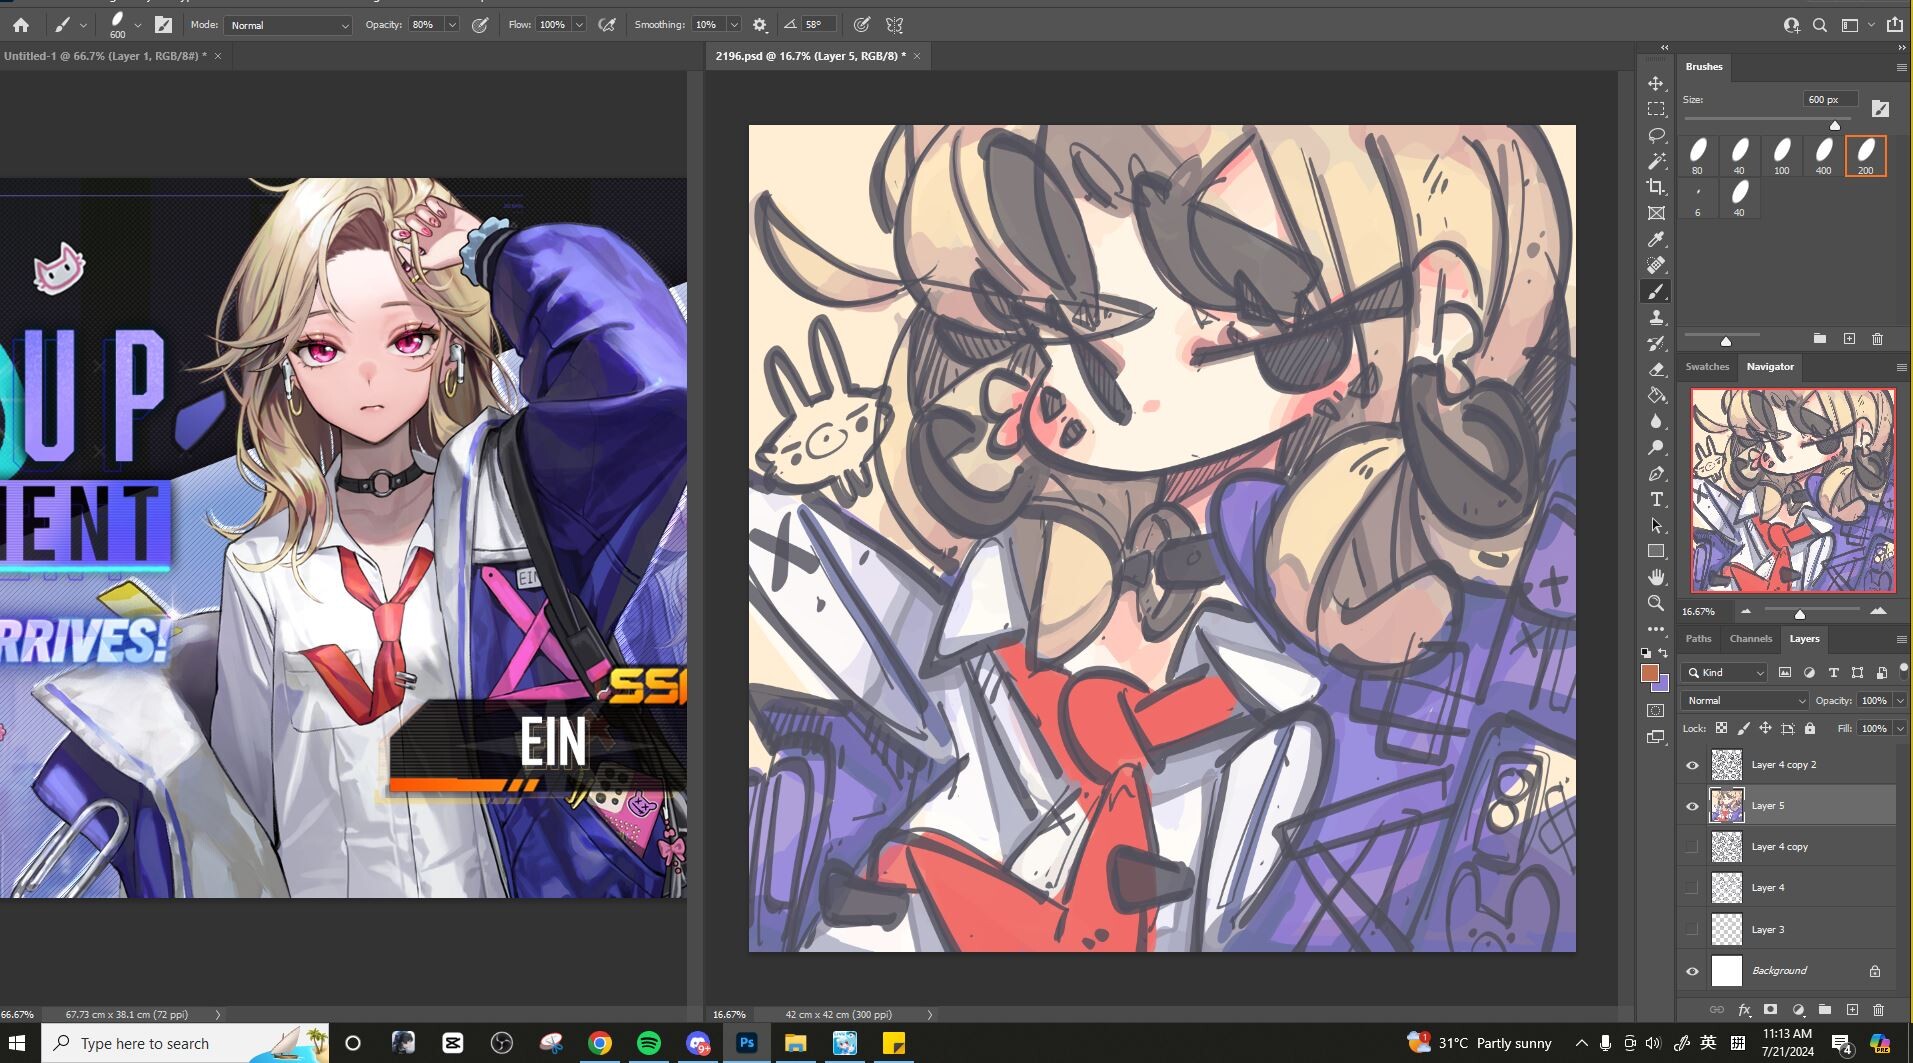The image size is (1913, 1063).
Task: Open layer style fx menu
Action: tap(1744, 1010)
